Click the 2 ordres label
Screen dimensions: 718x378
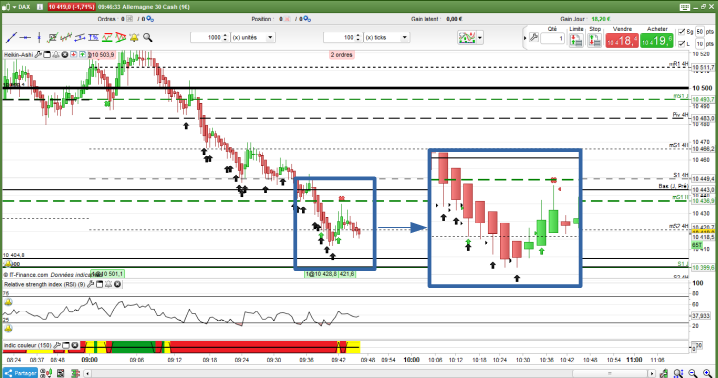tap(342, 55)
